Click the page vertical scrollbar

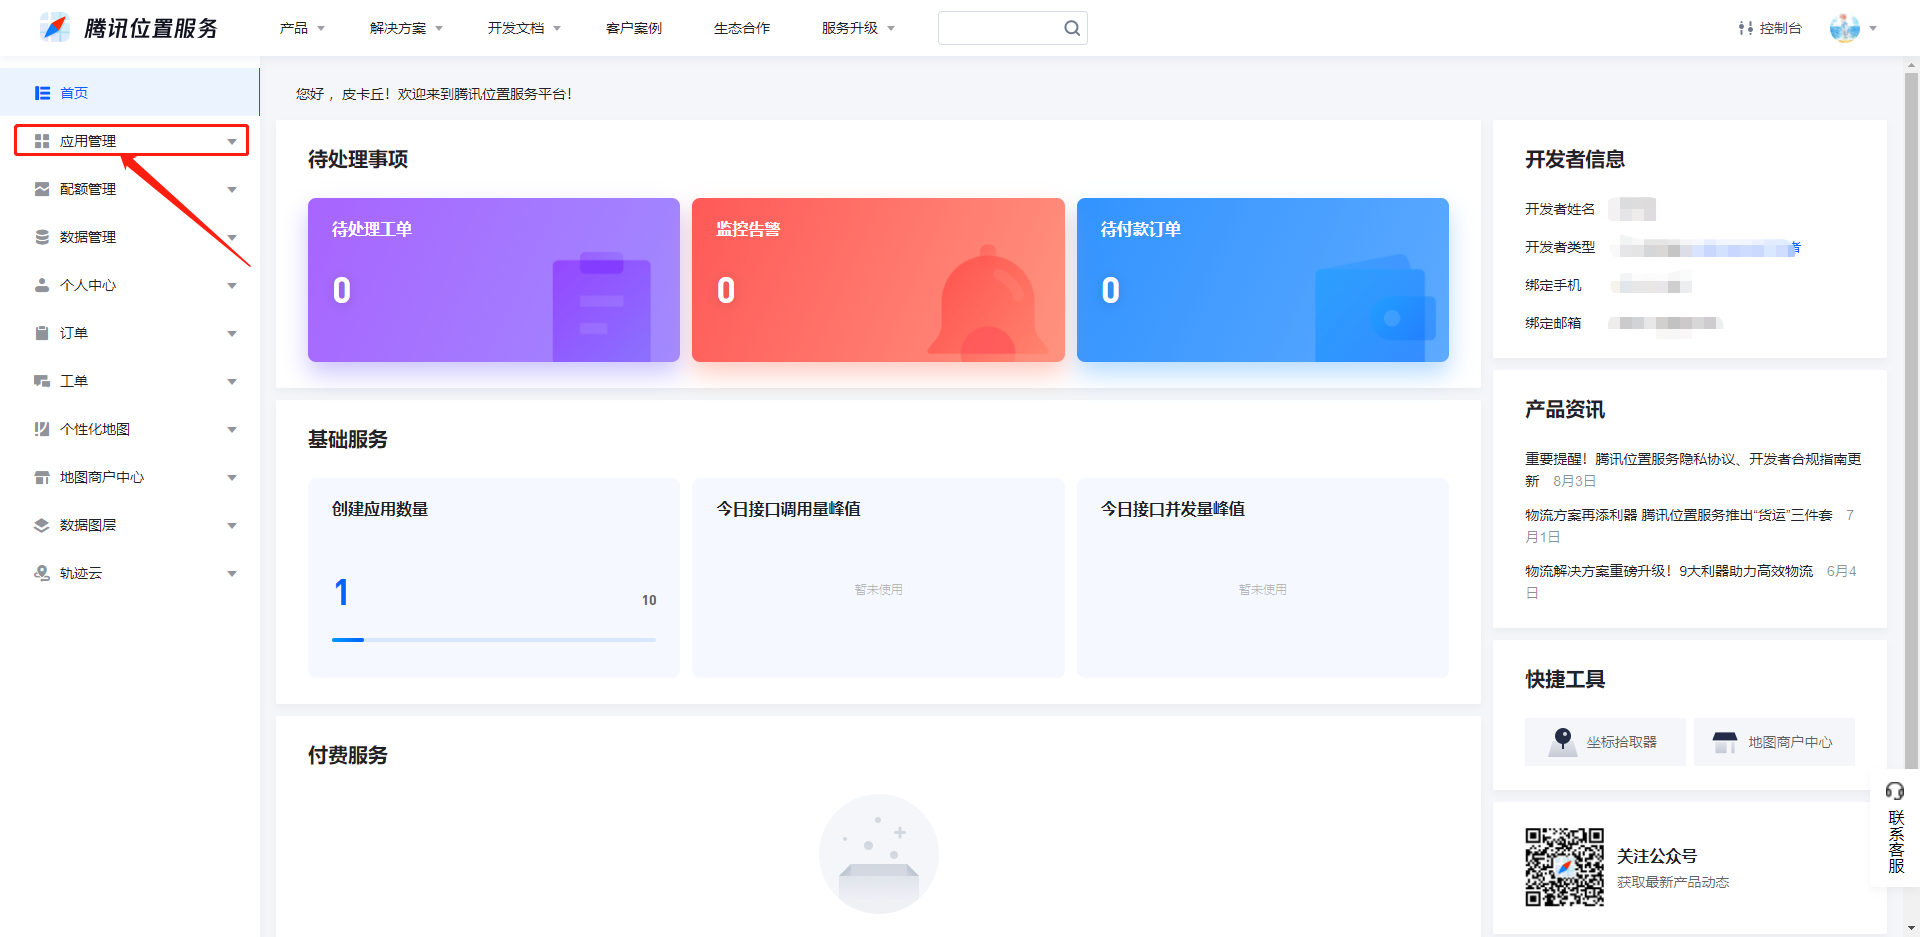[1911, 420]
